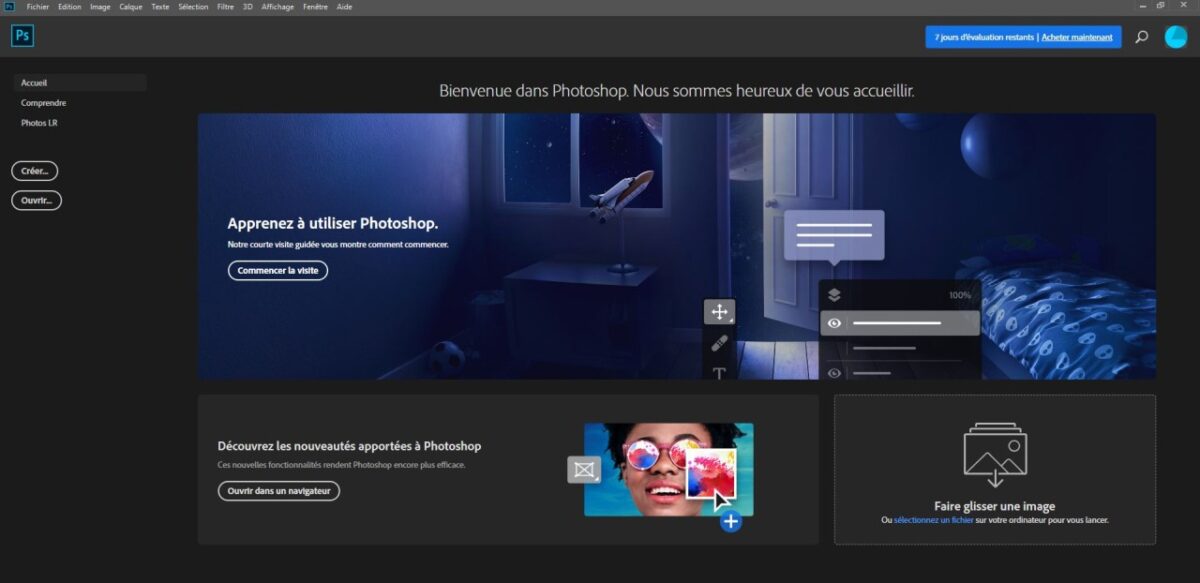Image resolution: width=1200 pixels, height=583 pixels.
Task: Open the Aide menu
Action: (x=345, y=6)
